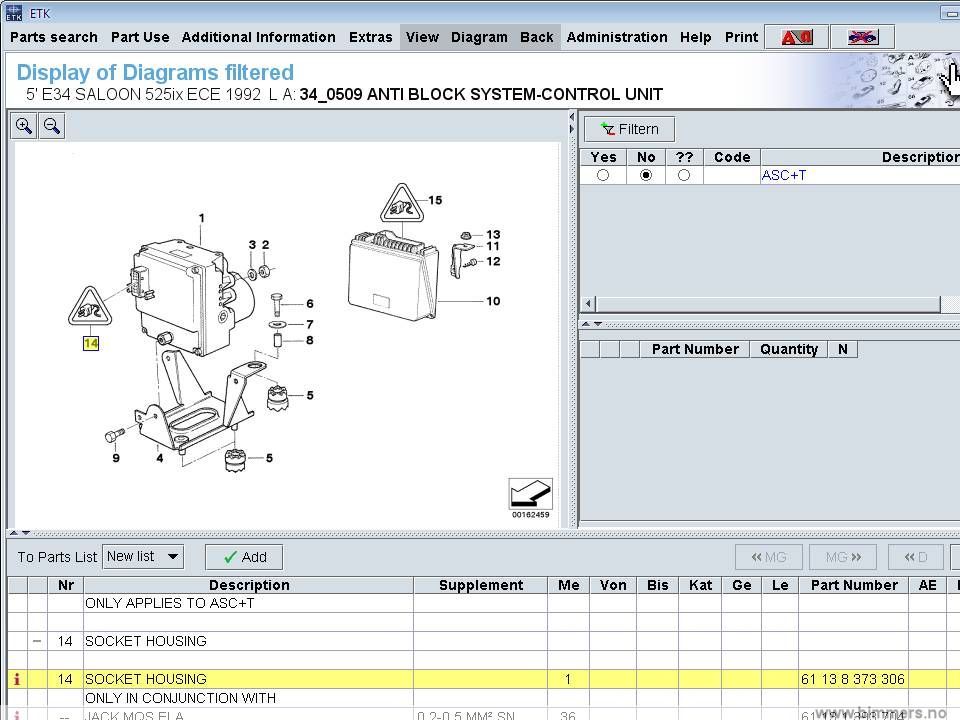Click part callout 9 in diagram
The width and height of the screenshot is (960, 720).
[x=116, y=458]
